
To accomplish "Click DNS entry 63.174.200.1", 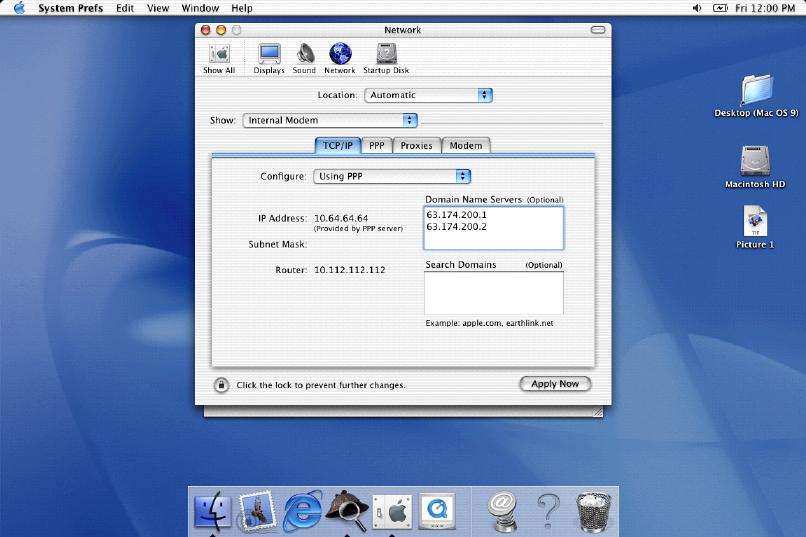I will click(x=456, y=215).
